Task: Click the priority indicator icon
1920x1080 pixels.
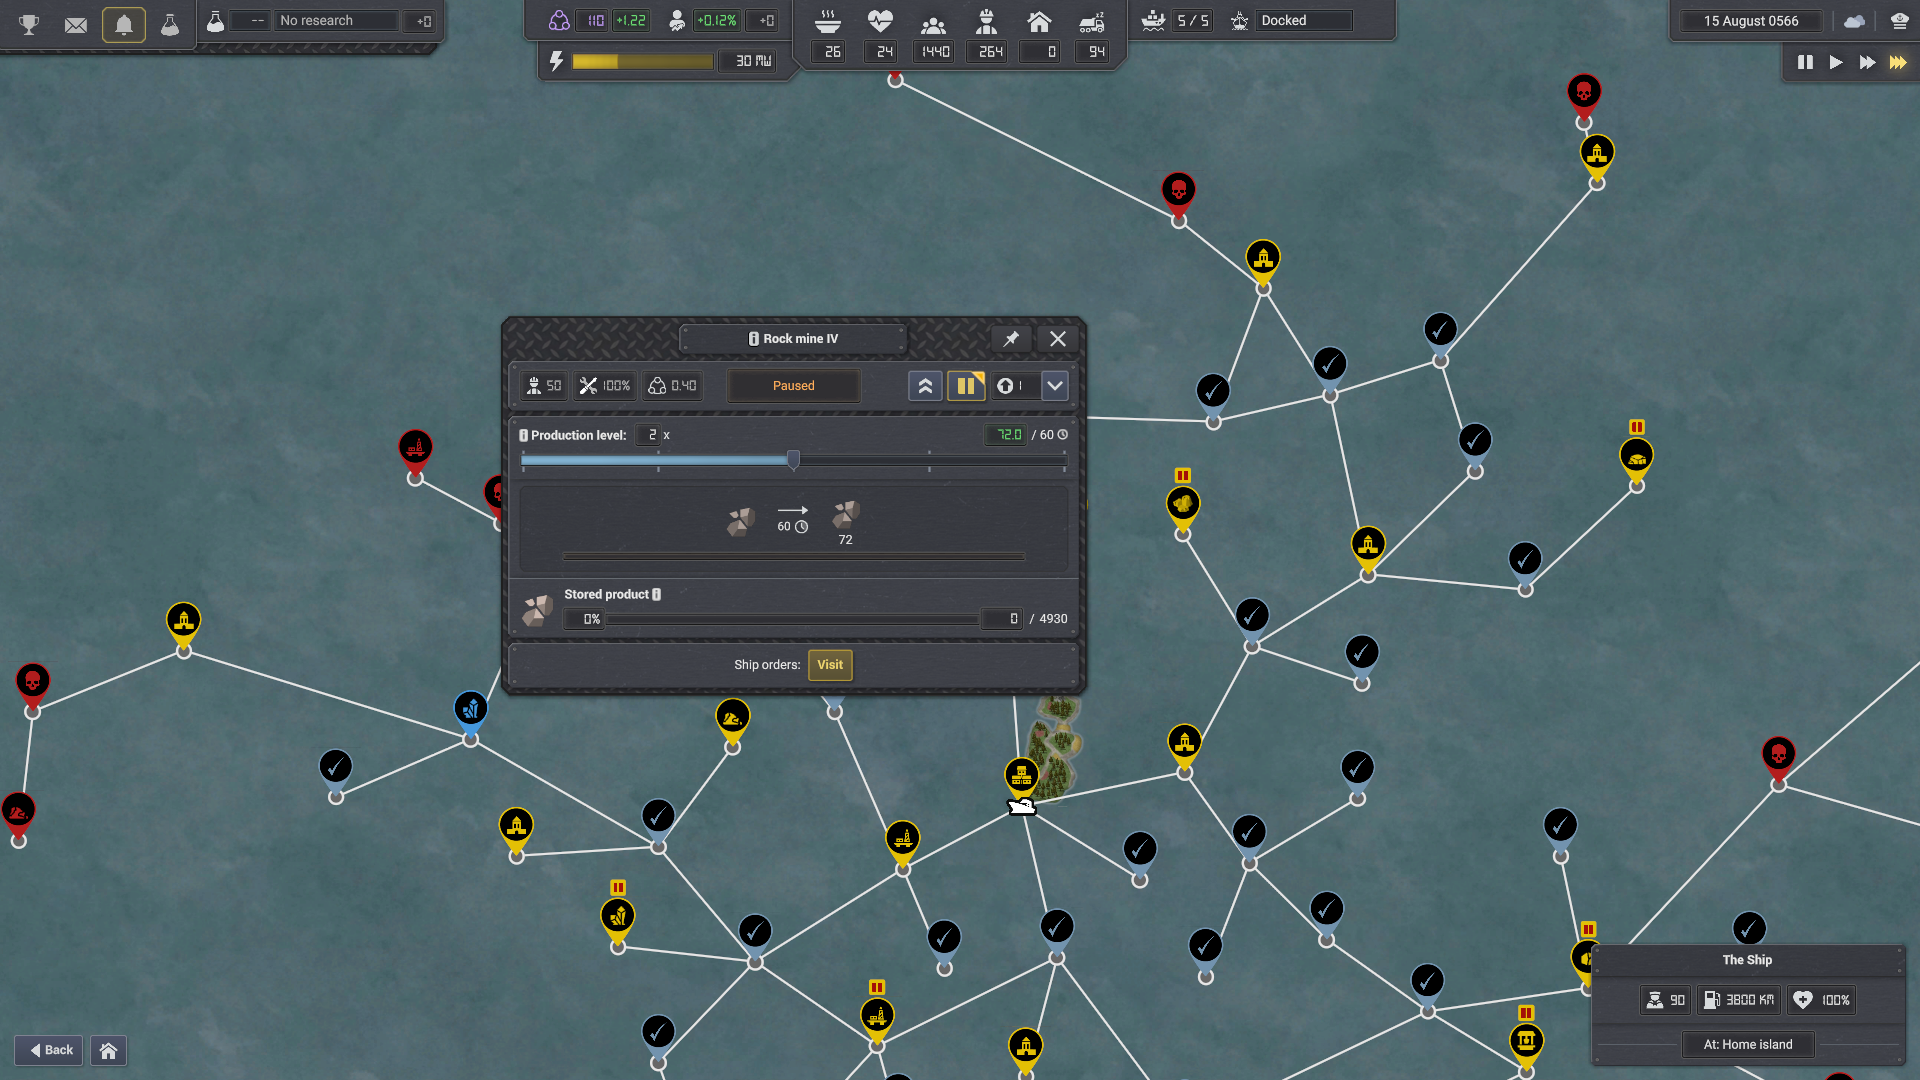Action: (1006, 386)
